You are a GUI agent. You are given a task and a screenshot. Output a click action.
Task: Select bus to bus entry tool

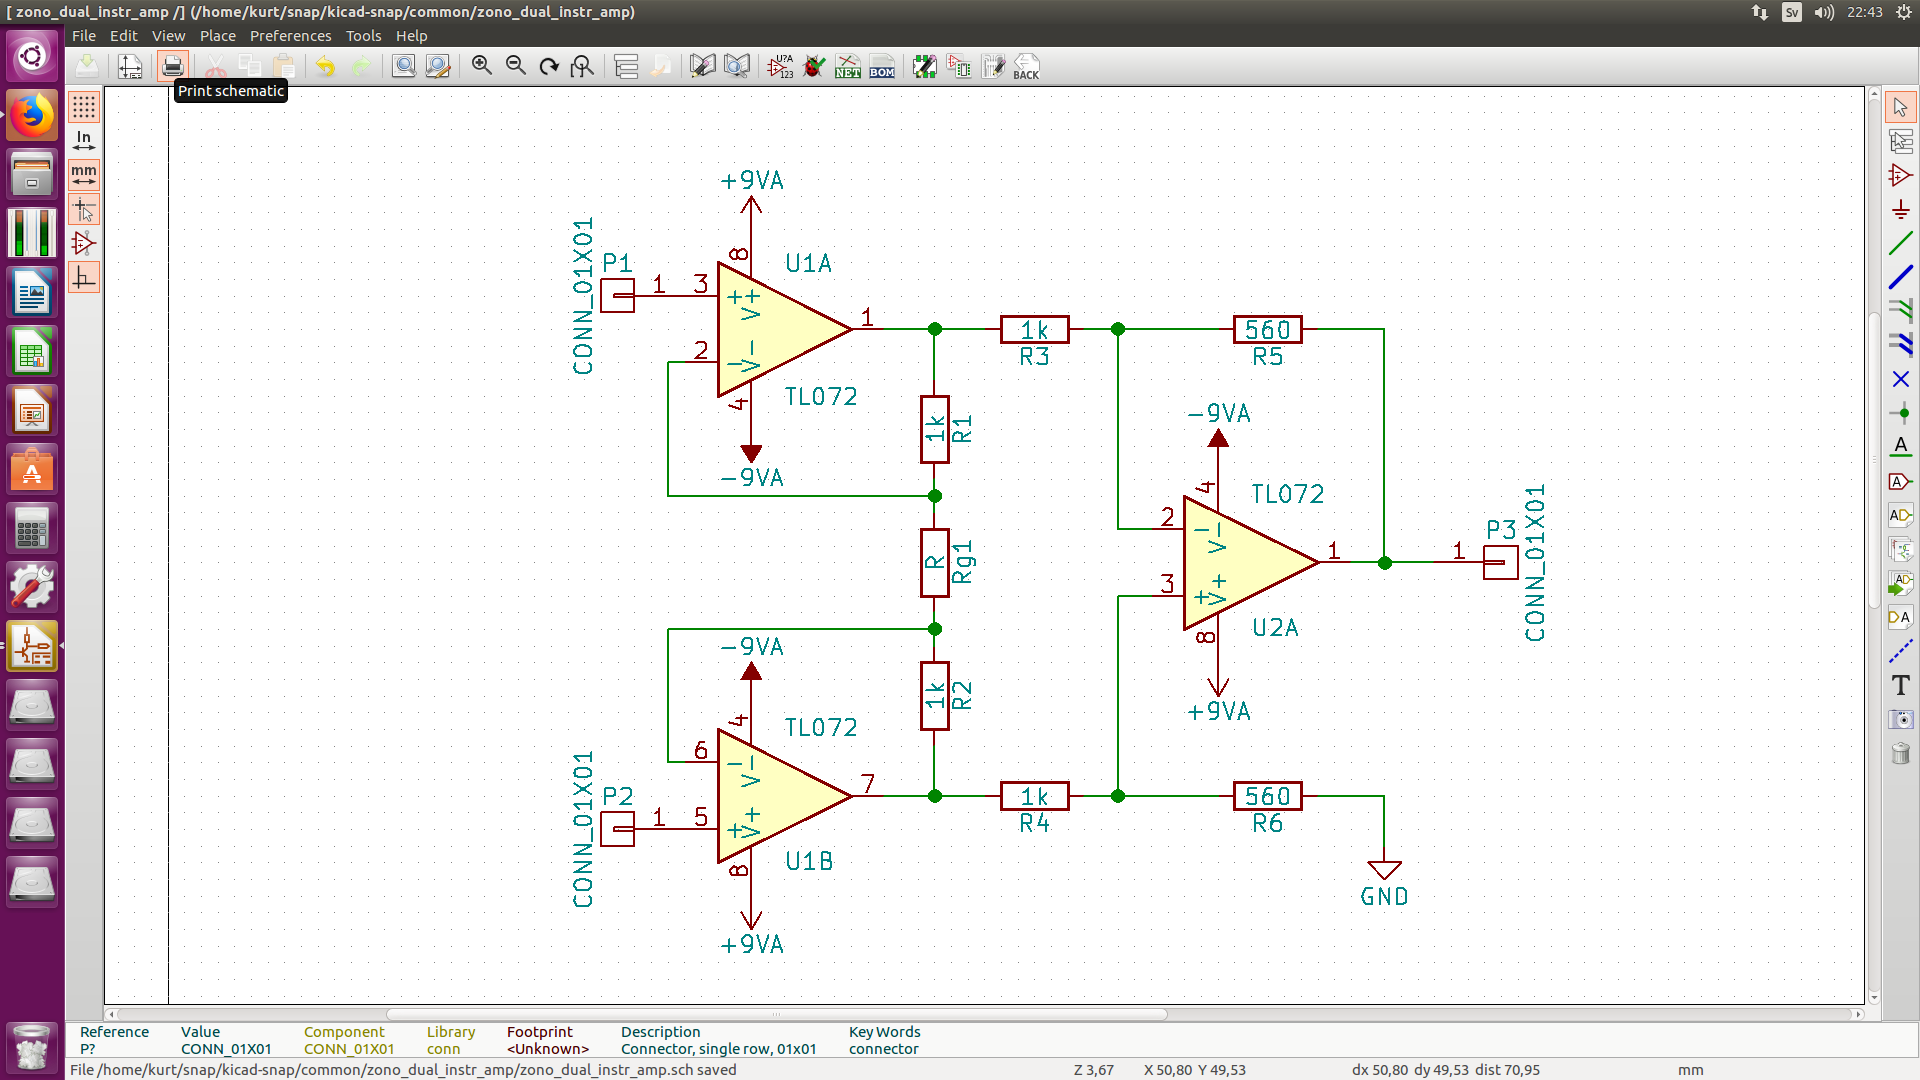[1901, 345]
